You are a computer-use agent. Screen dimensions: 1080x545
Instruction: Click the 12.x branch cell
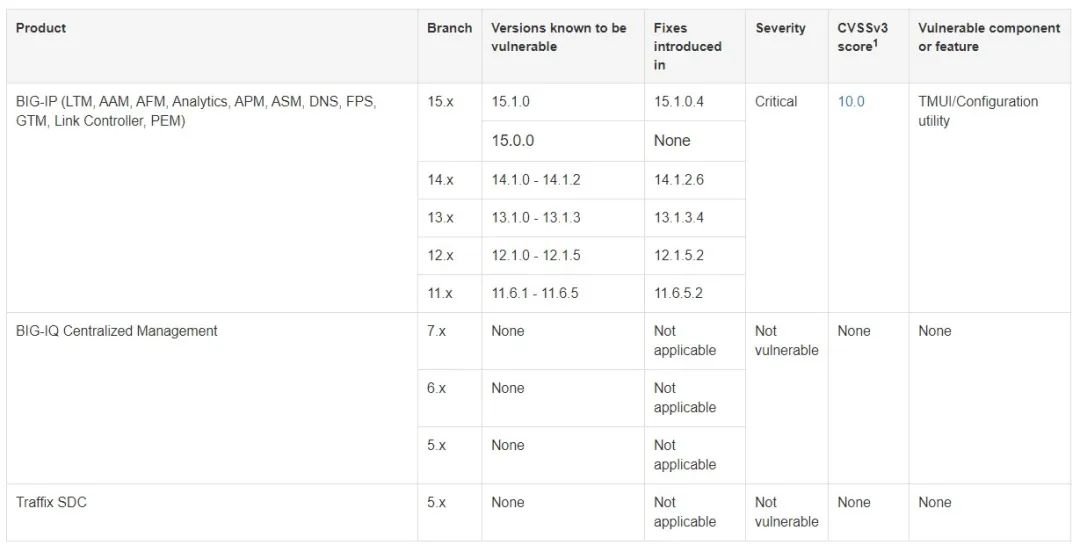coord(440,256)
